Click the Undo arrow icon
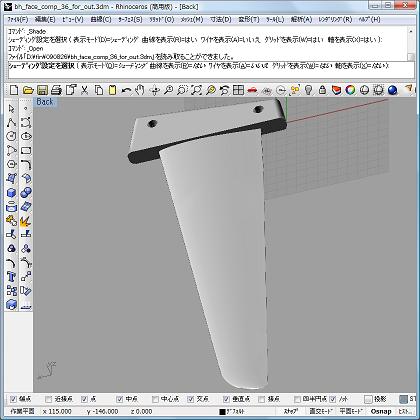This screenshot has height=420, width=420. (x=126, y=90)
